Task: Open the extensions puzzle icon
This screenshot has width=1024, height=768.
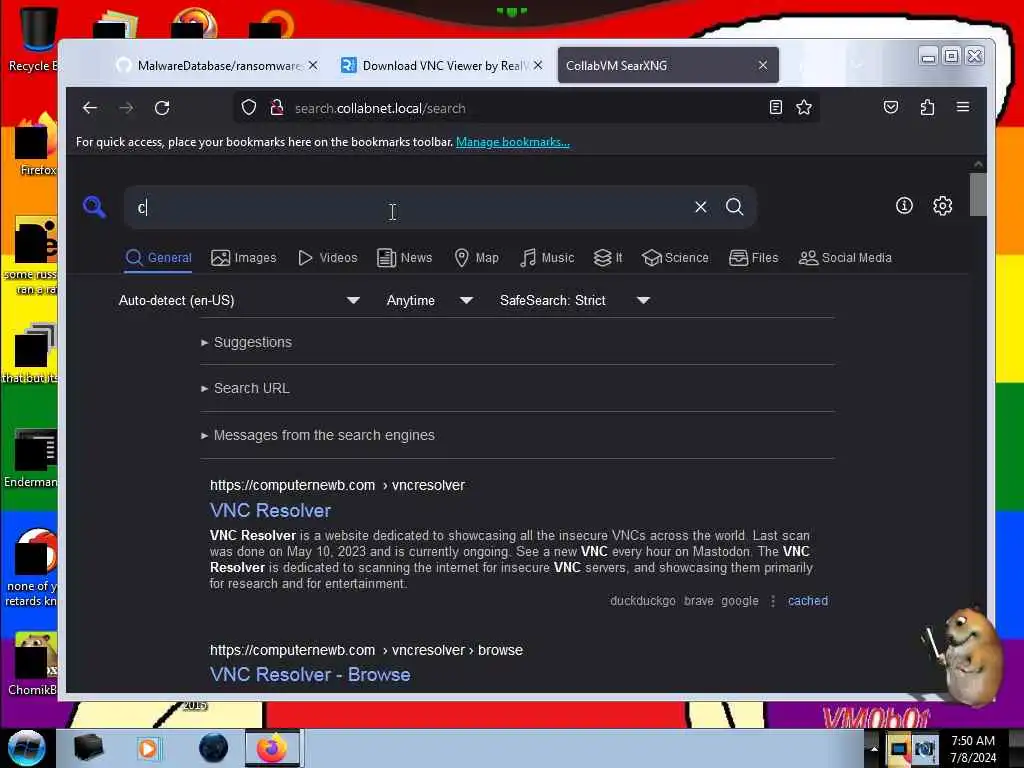Action: [x=927, y=108]
